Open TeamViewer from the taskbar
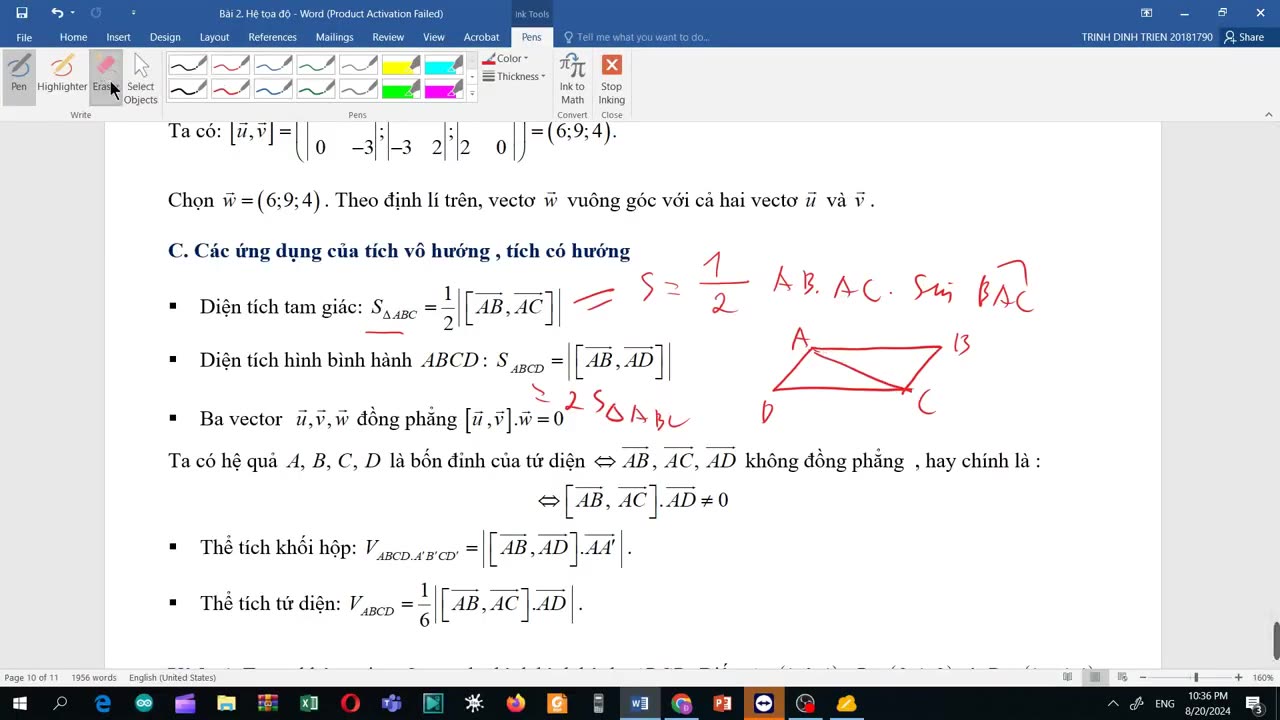Viewport: 1280px width, 720px height. [x=763, y=703]
